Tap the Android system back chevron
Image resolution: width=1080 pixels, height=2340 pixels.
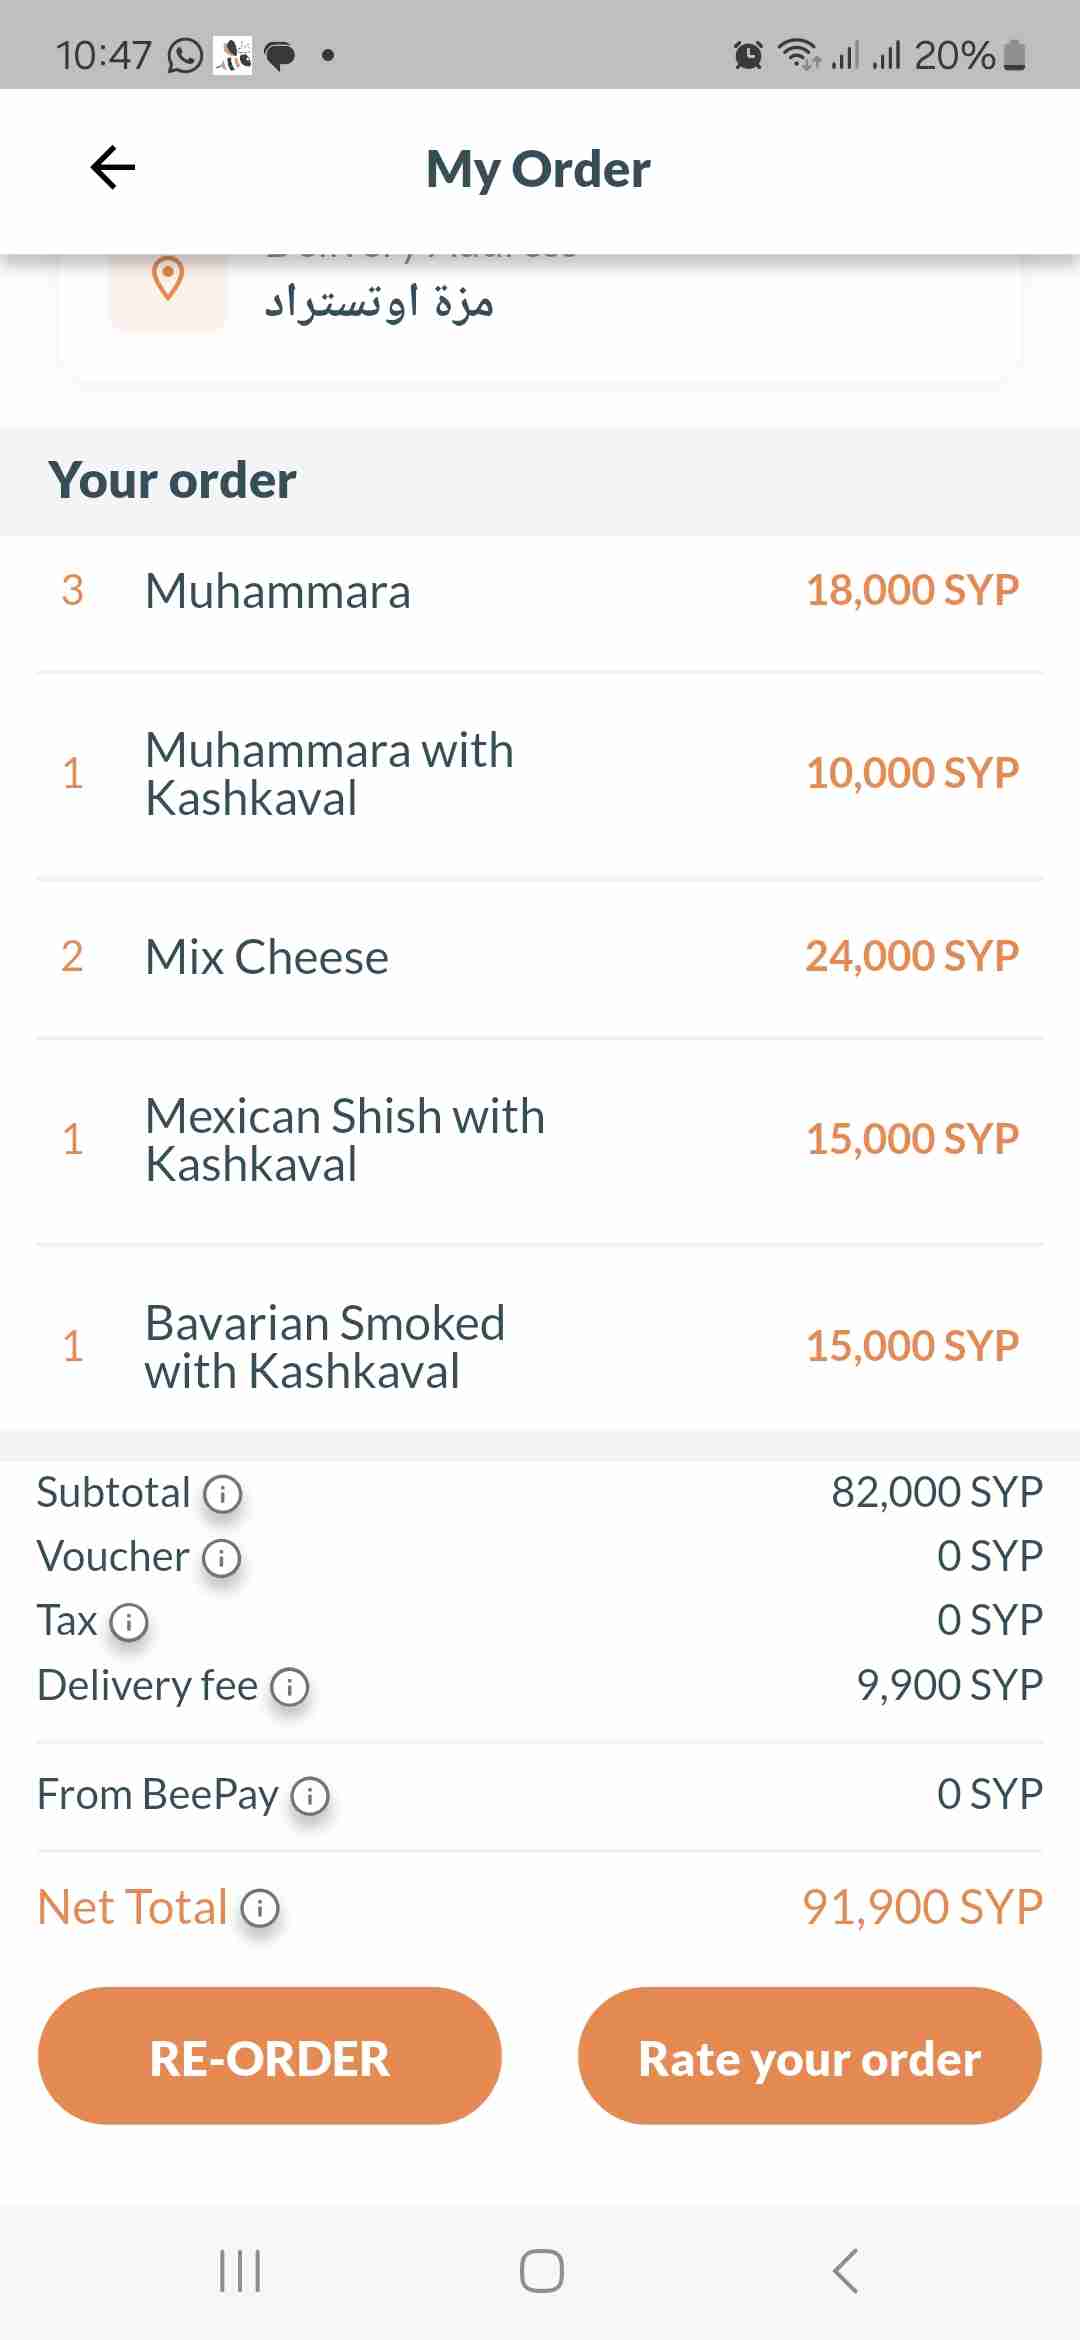coord(845,2271)
